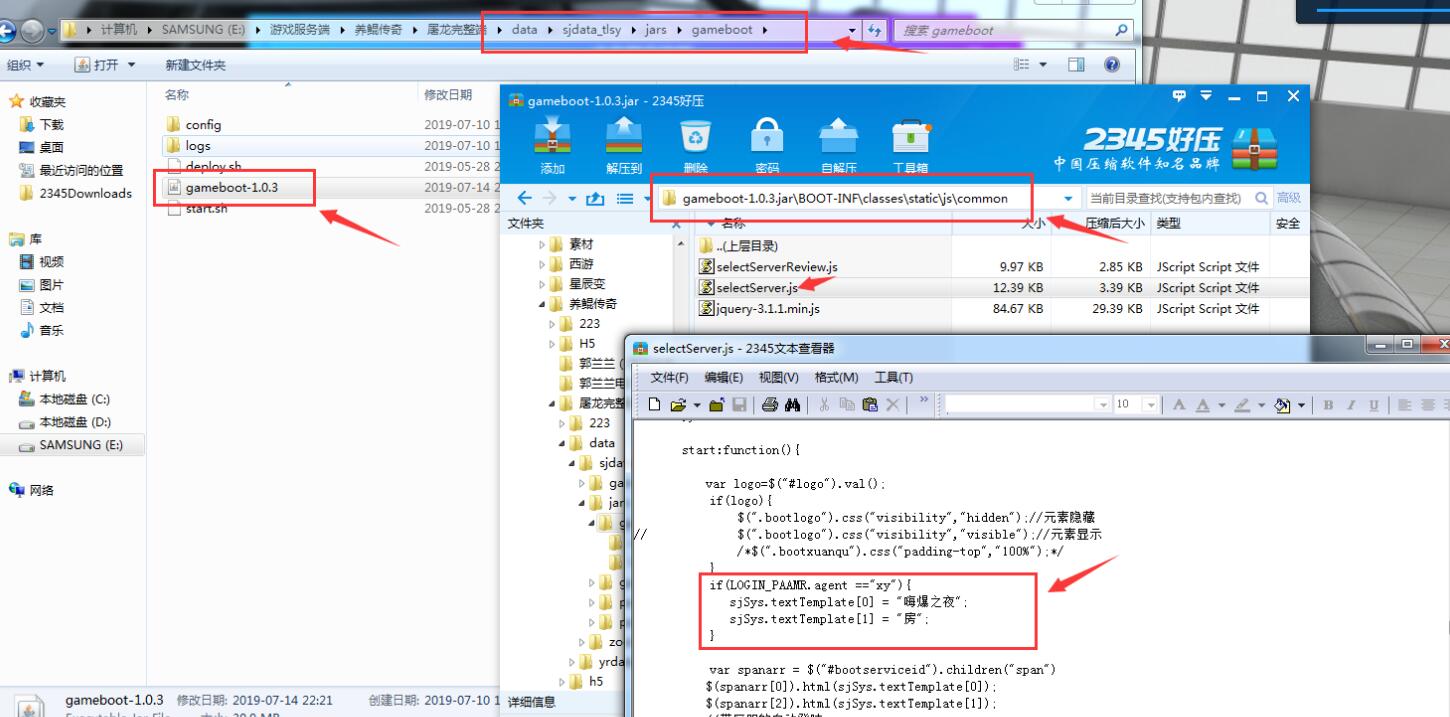The height and width of the screenshot is (717, 1450).
Task: Toggle Underline formatting button
Action: [1374, 405]
